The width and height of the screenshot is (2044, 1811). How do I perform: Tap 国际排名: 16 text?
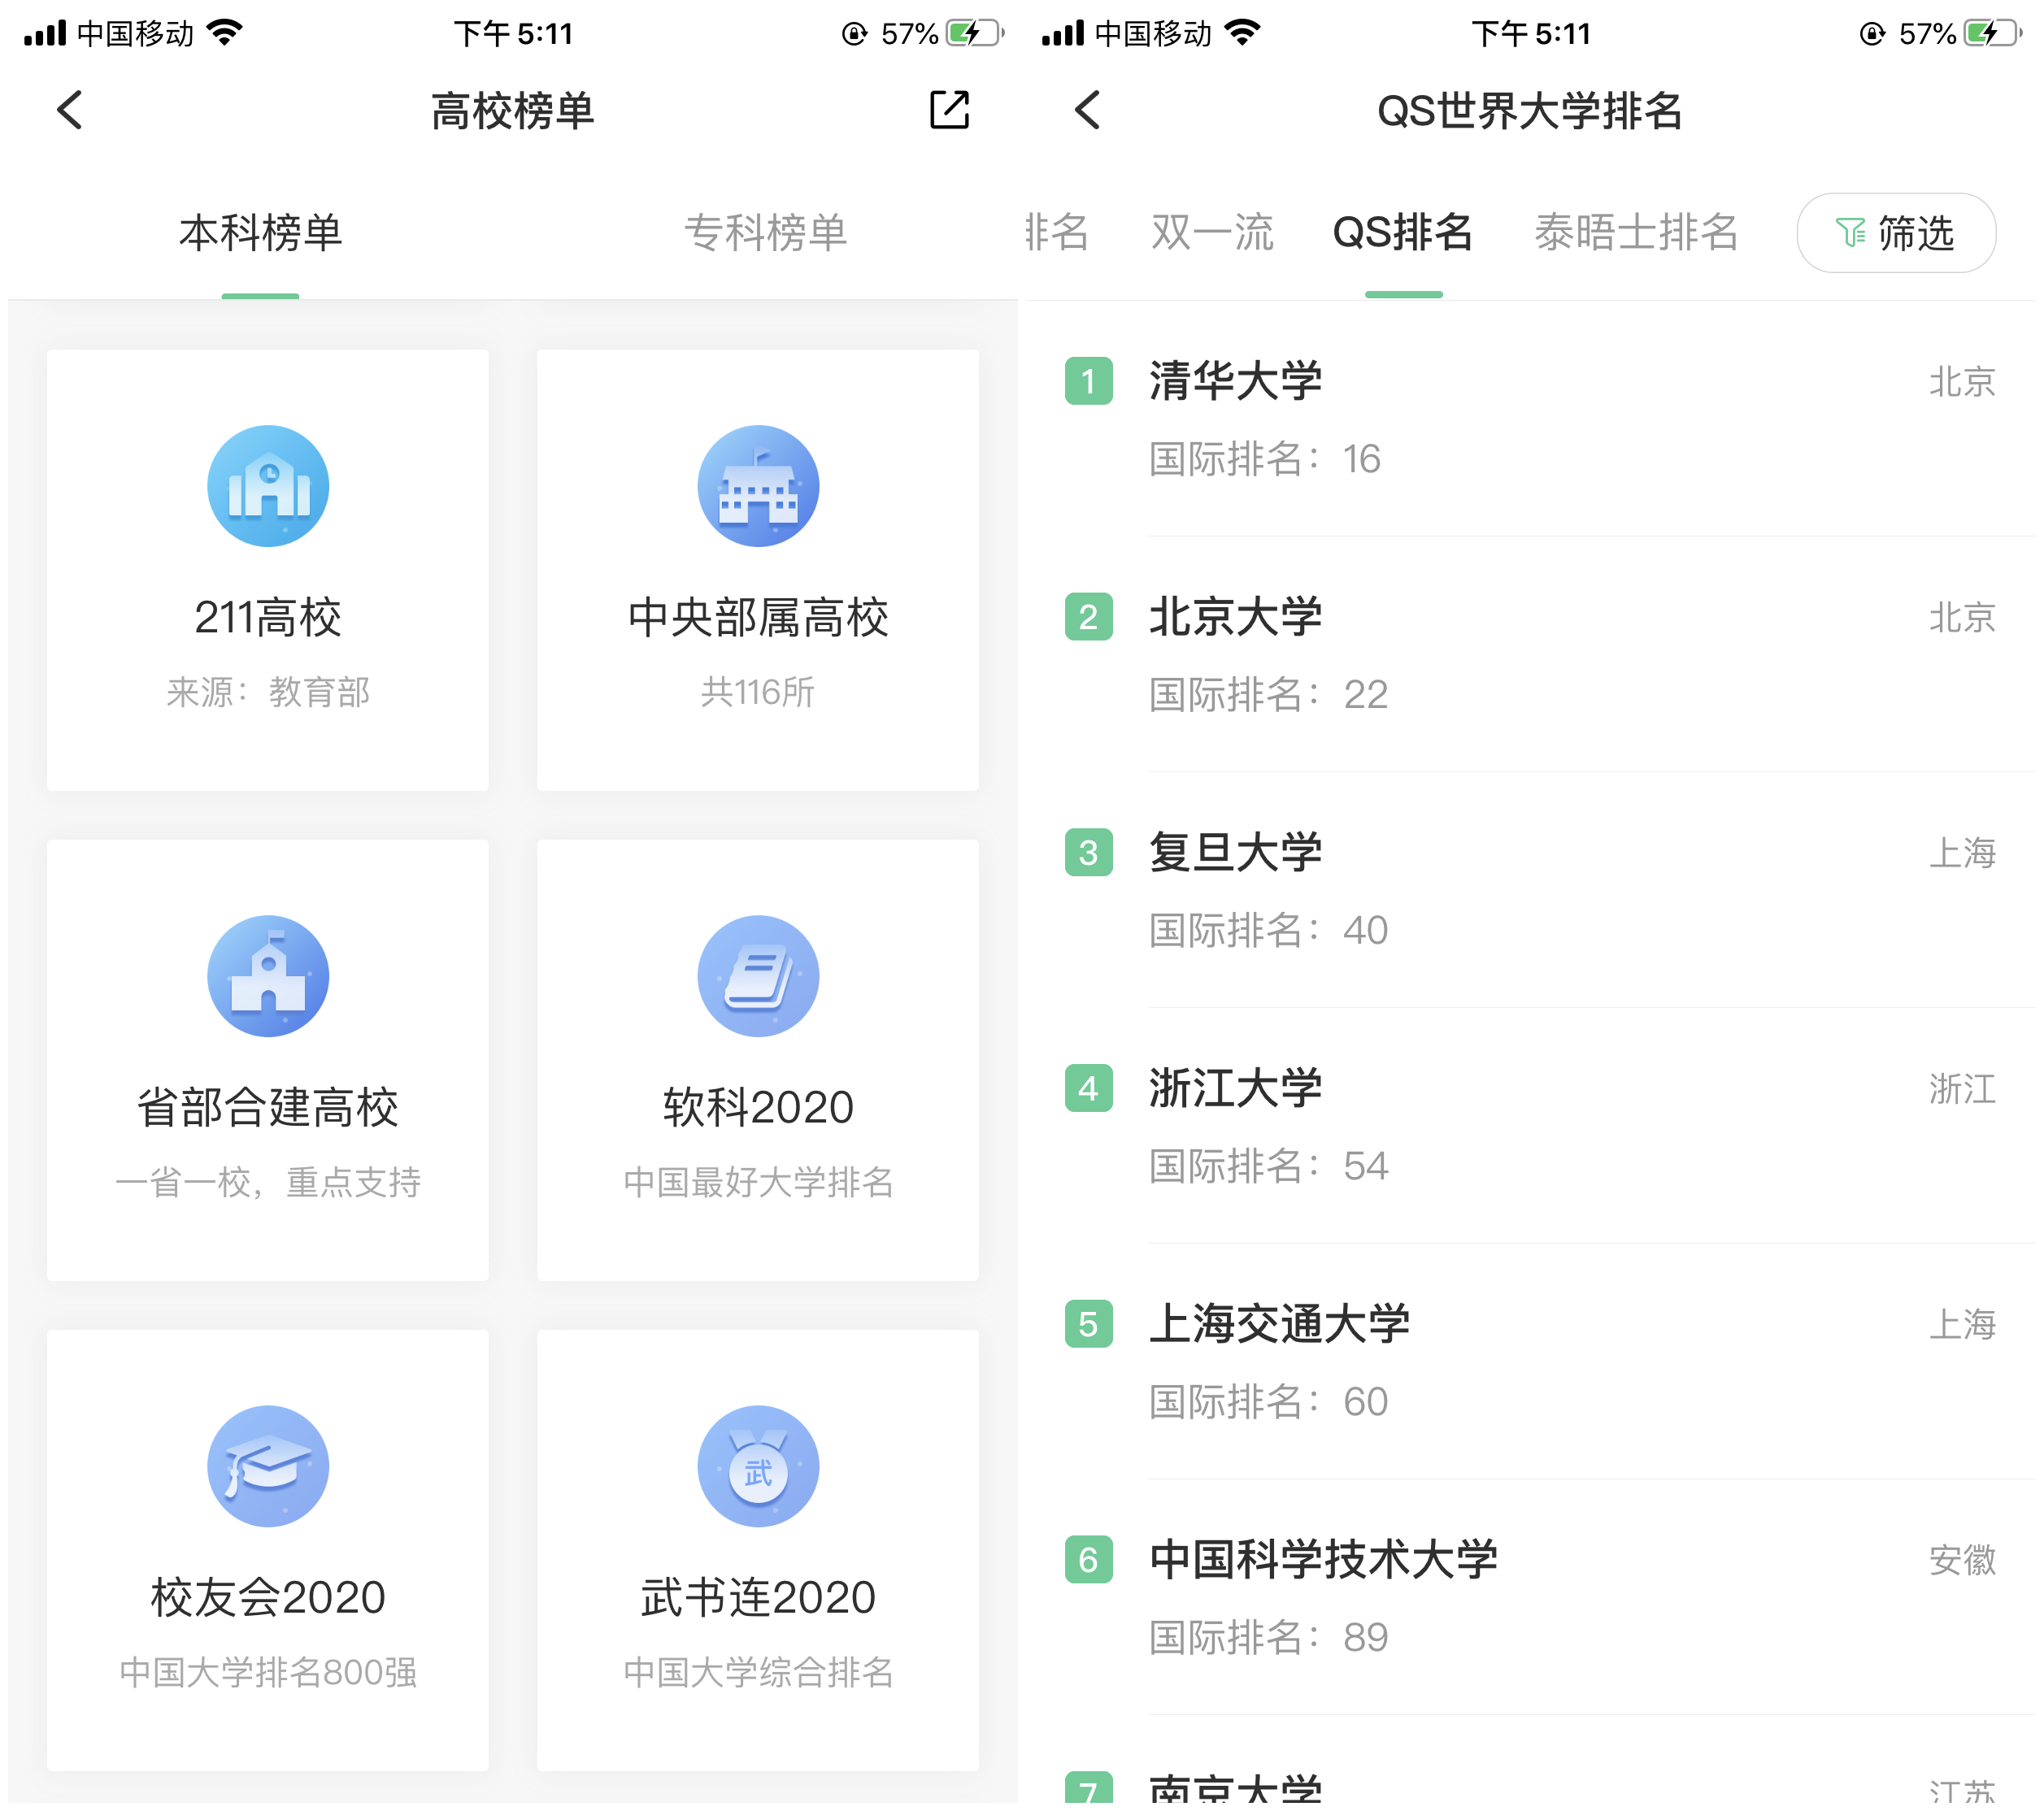pos(1265,459)
